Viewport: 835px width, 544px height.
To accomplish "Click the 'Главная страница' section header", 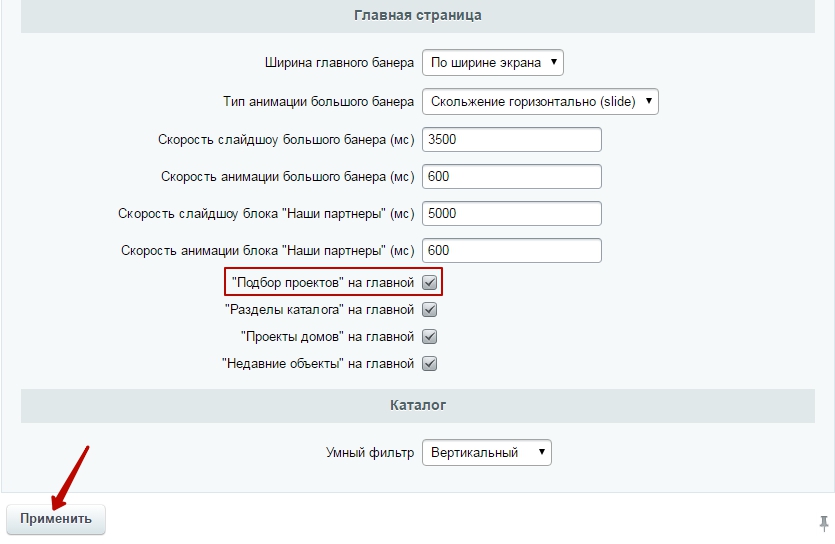I will 418,16.
